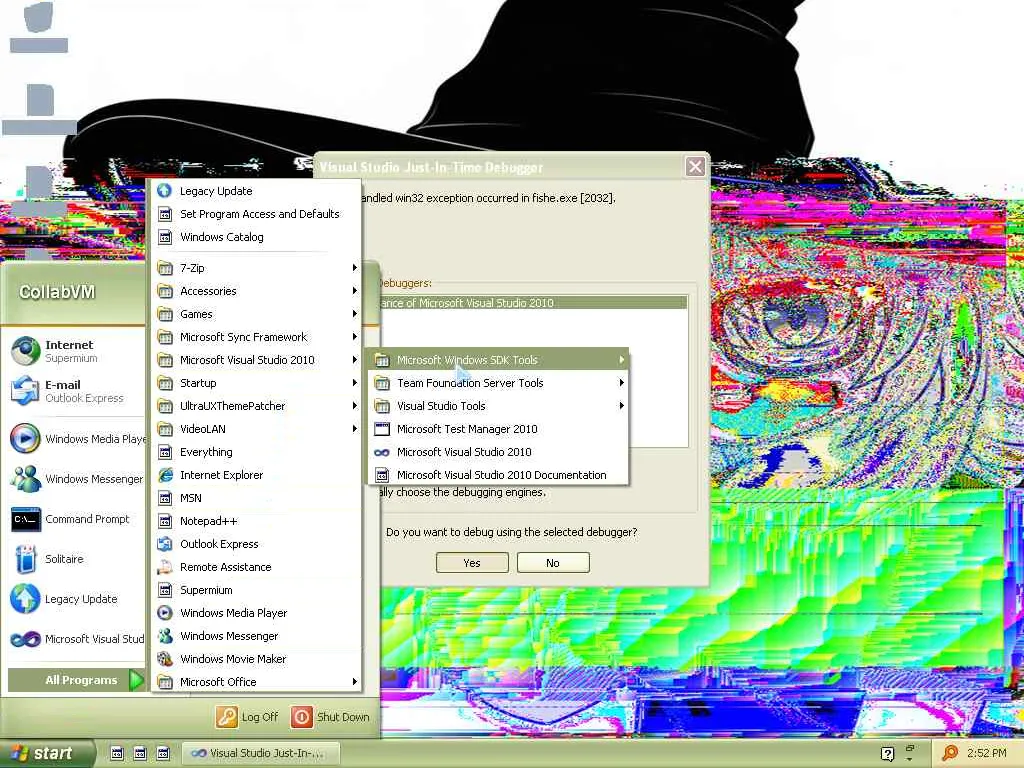Open Windows Messenger in programs list
Image resolution: width=1024 pixels, height=768 pixels.
click(x=256, y=636)
